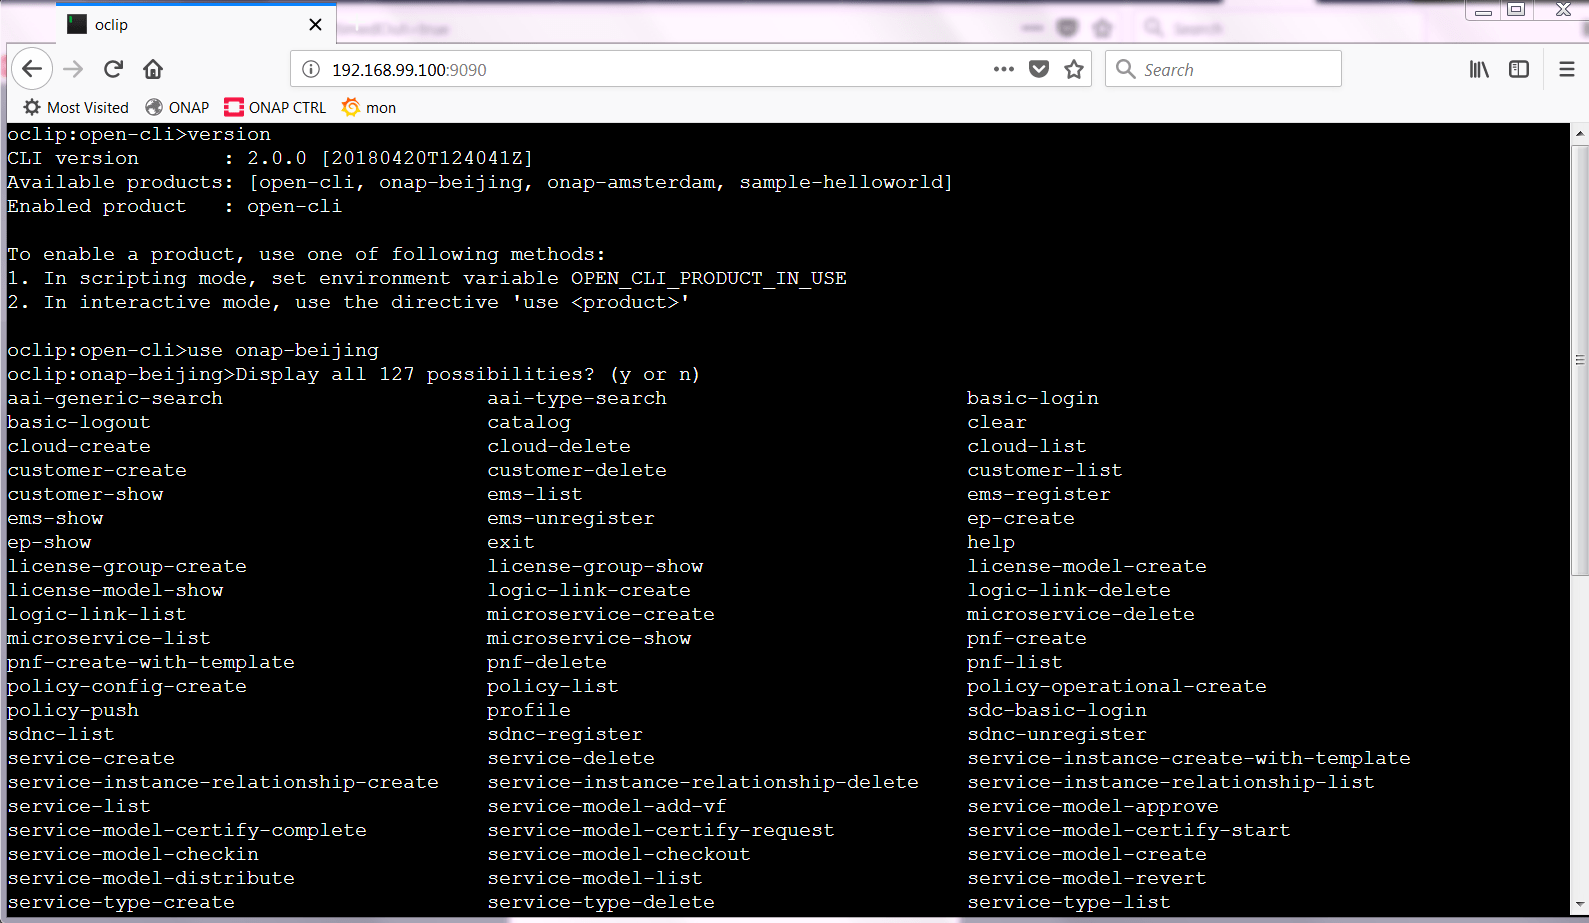This screenshot has height=923, width=1589.
Task: Click the forward navigation arrow
Action: [x=73, y=69]
